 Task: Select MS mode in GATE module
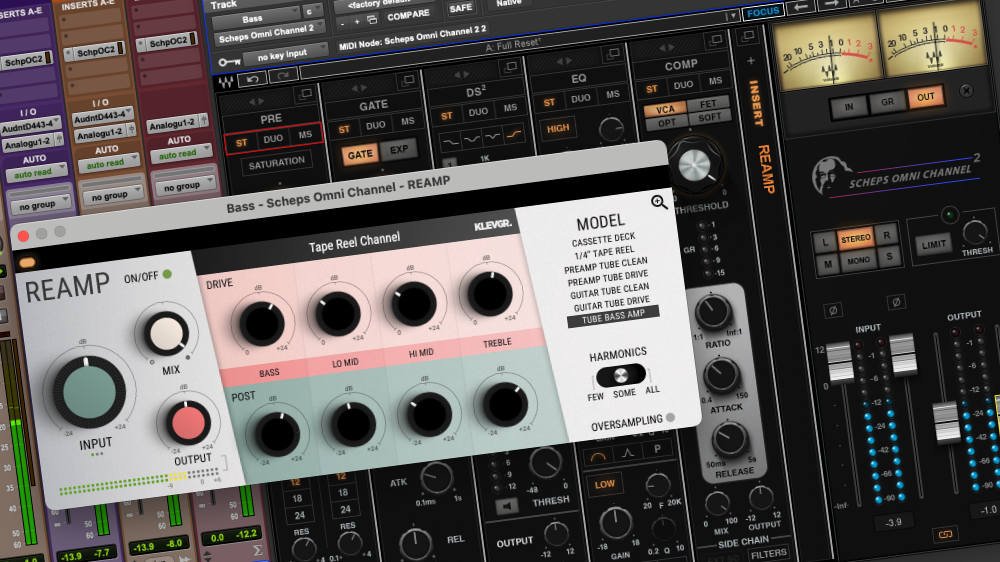tap(408, 121)
